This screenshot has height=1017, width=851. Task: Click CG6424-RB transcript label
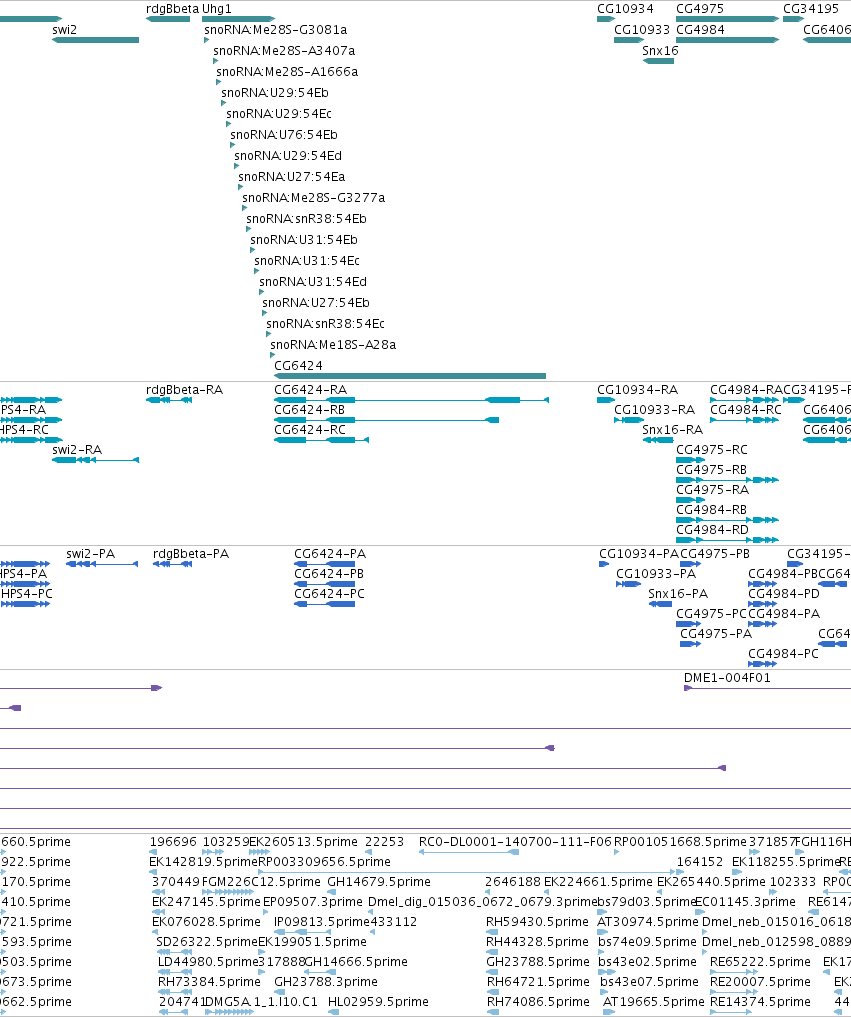[x=309, y=410]
